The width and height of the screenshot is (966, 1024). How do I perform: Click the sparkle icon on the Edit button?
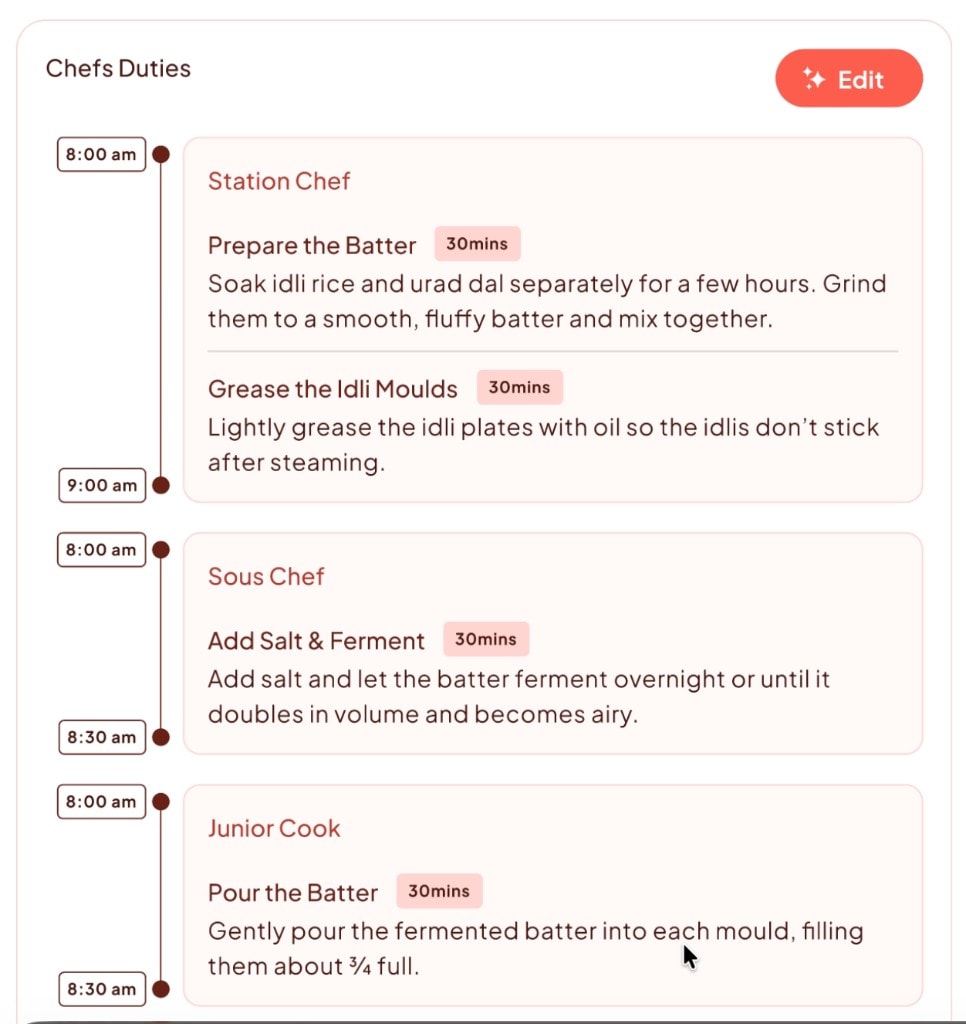(x=812, y=78)
